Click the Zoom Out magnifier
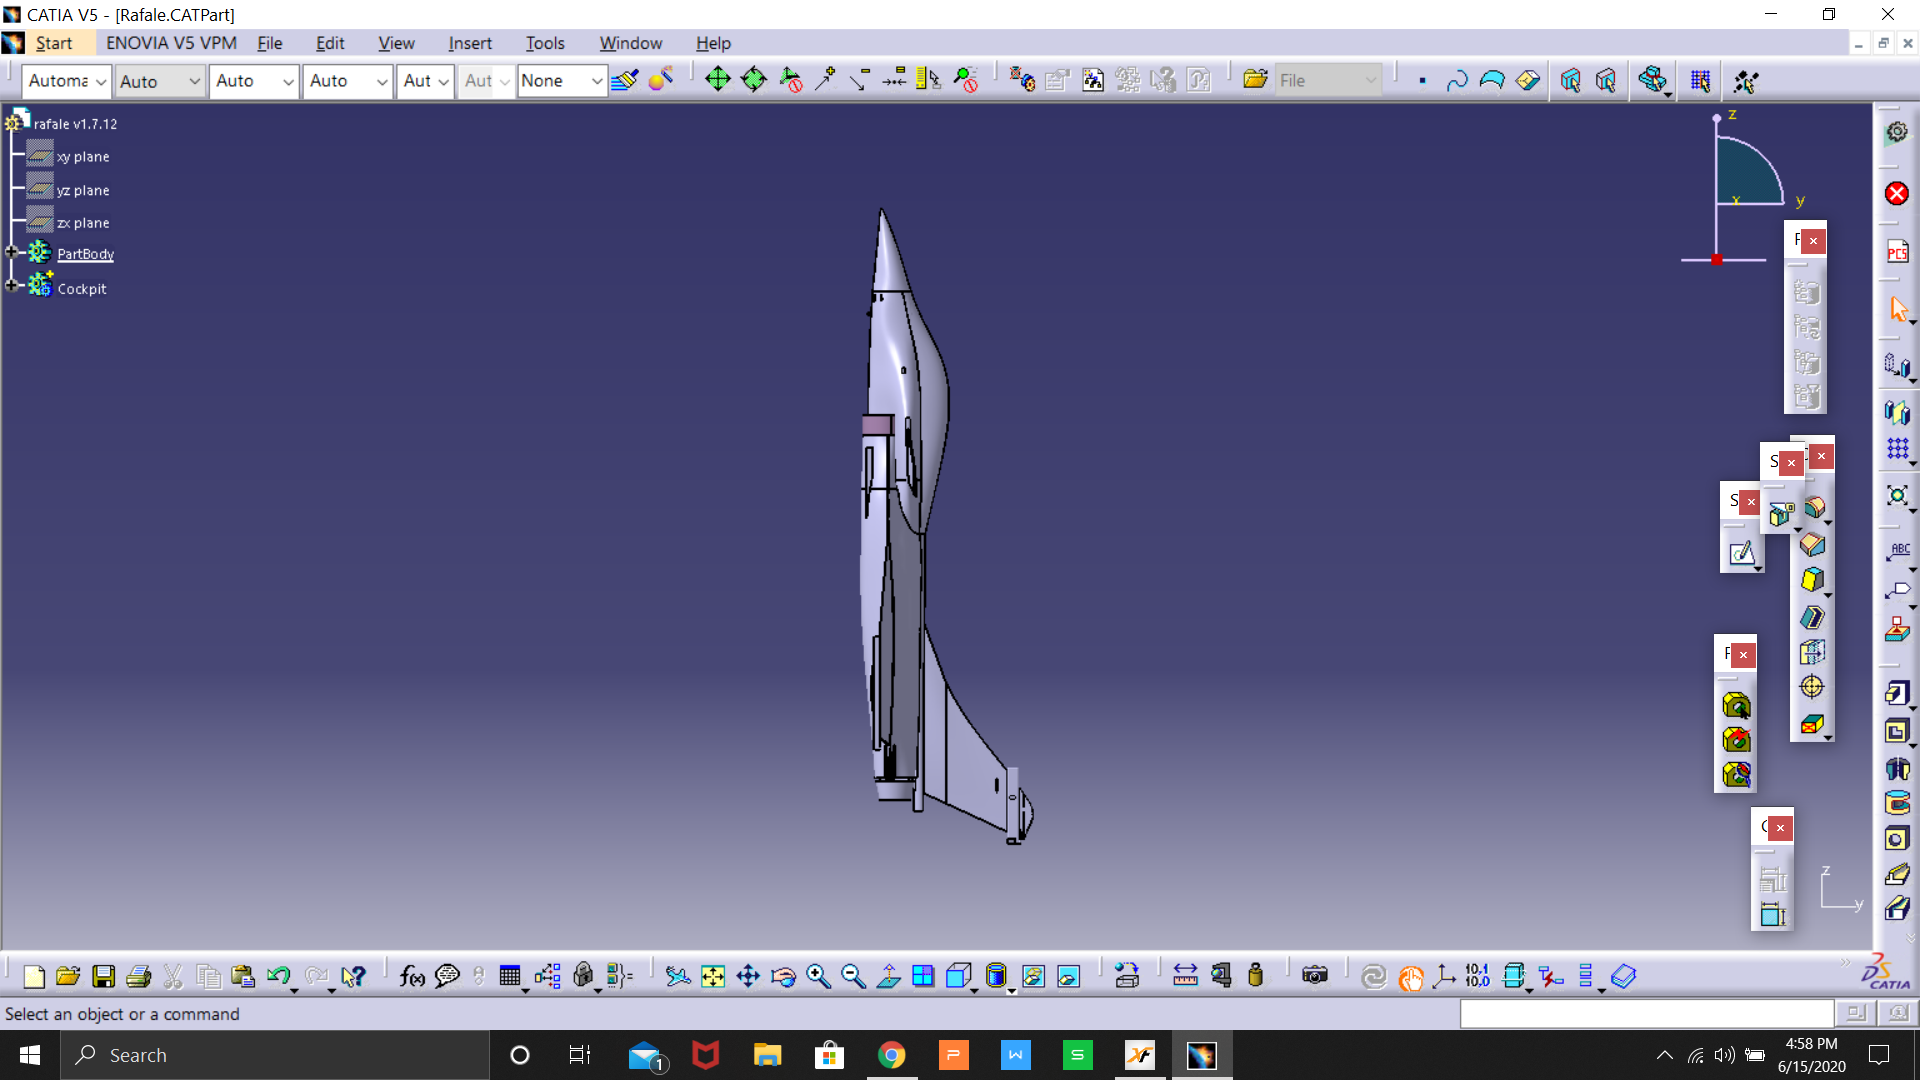 (x=853, y=976)
